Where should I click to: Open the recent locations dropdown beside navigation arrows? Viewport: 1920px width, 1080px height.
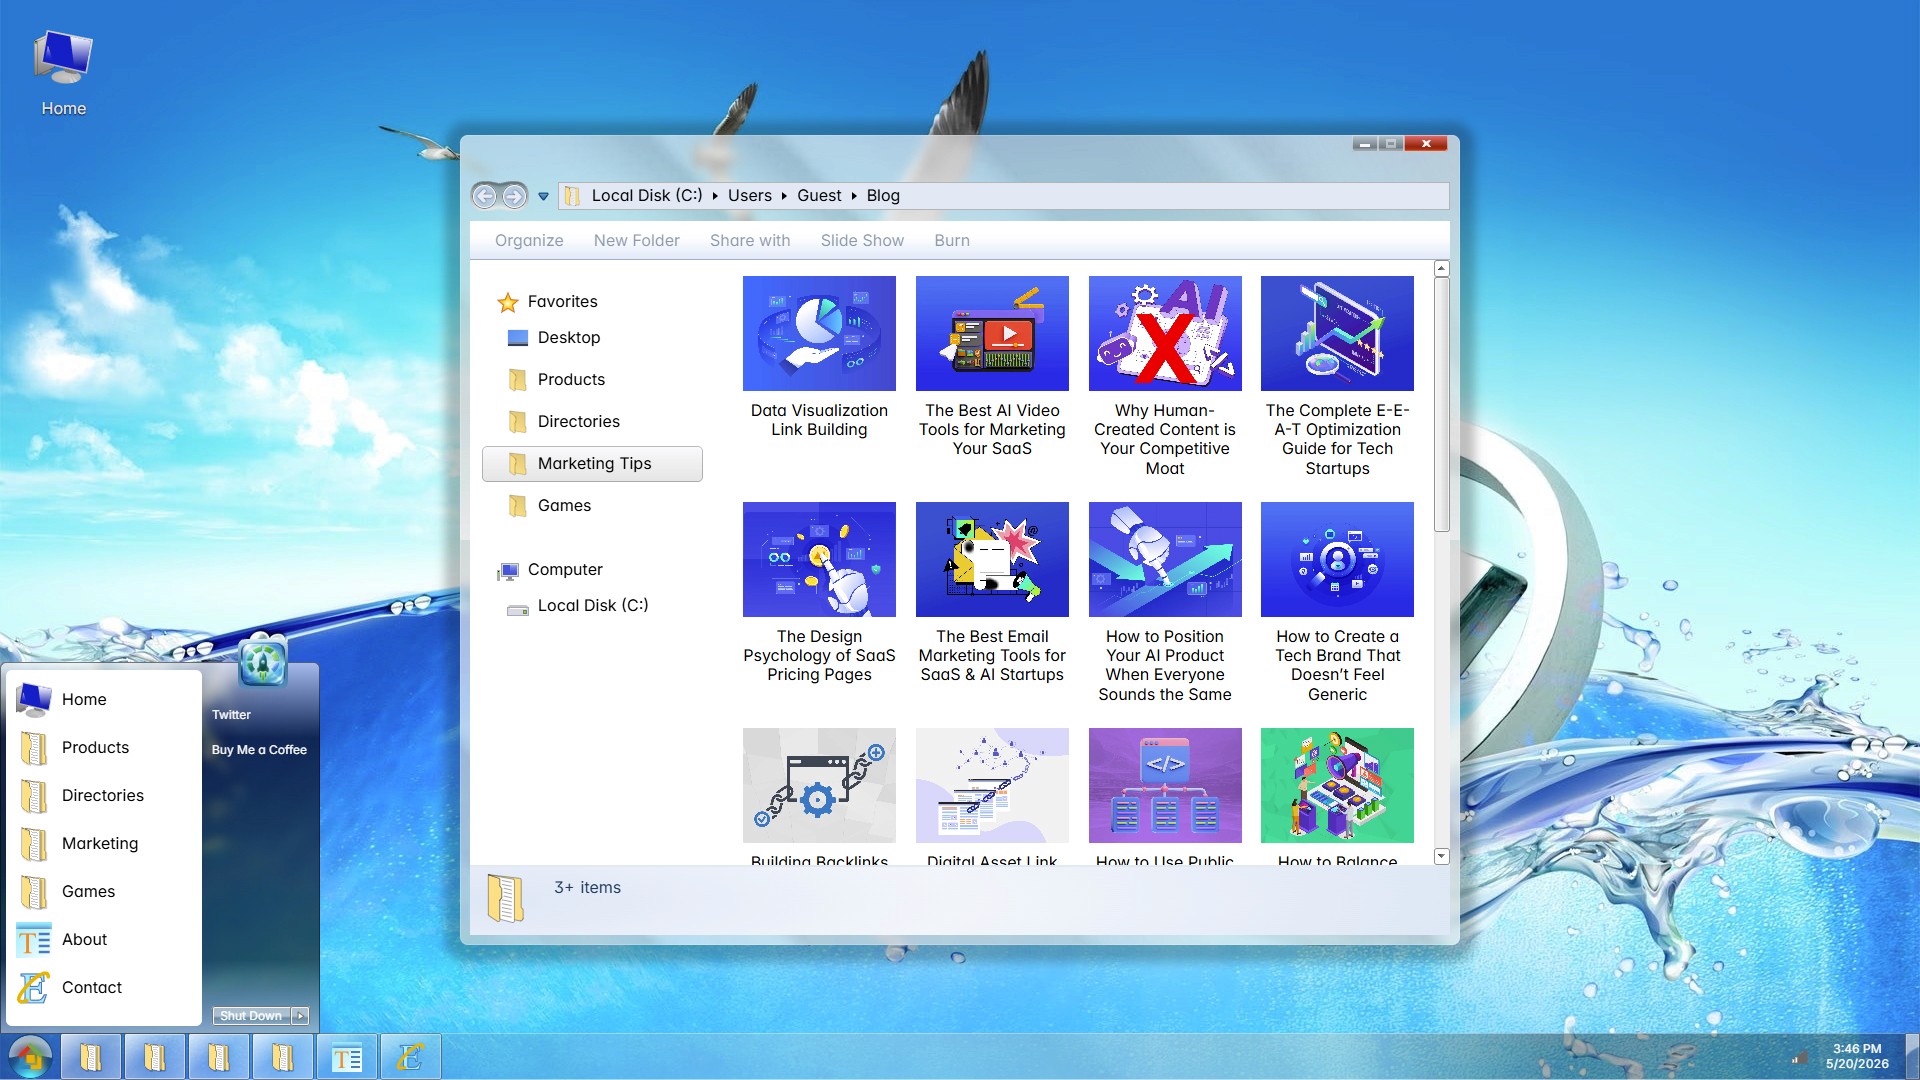pos(543,196)
